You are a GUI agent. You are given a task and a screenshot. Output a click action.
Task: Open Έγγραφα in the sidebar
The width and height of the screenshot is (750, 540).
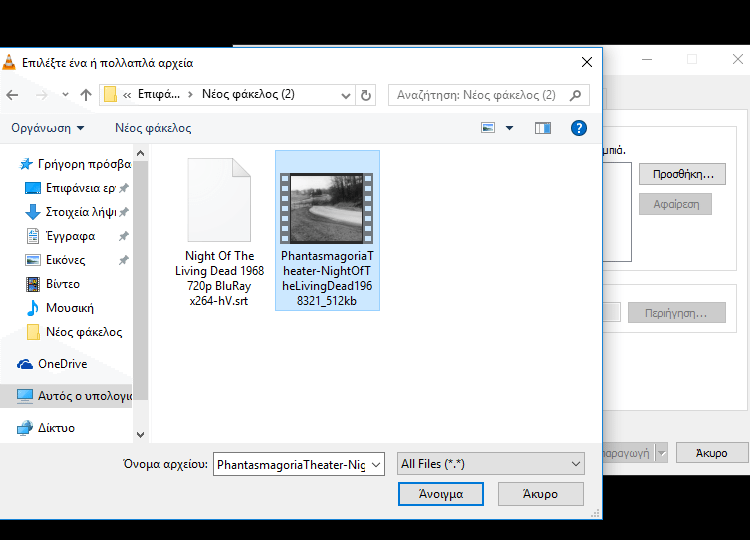click(60, 236)
